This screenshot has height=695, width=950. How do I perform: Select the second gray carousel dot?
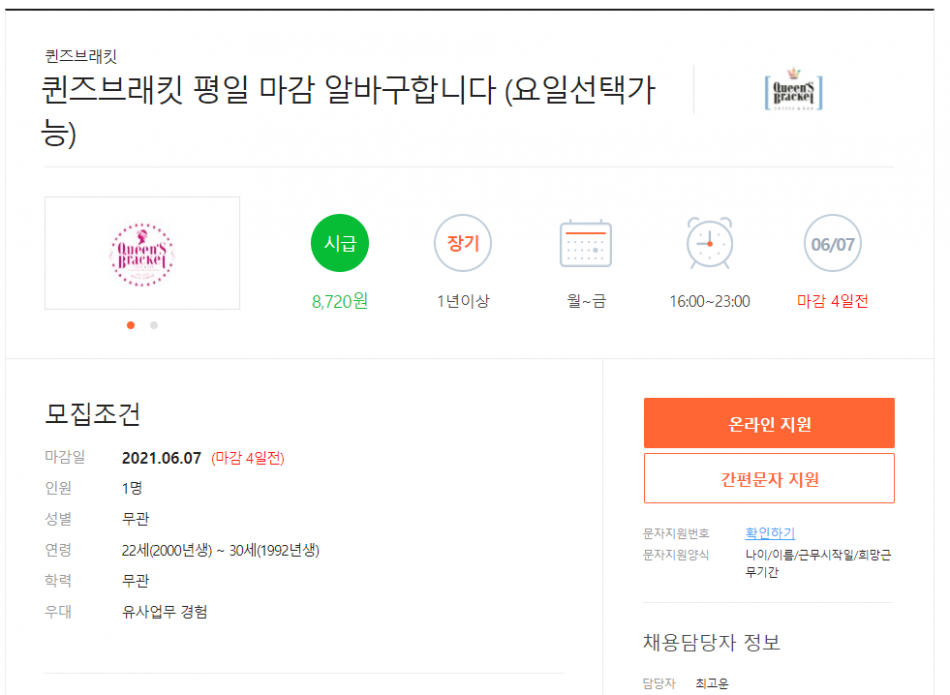point(154,325)
